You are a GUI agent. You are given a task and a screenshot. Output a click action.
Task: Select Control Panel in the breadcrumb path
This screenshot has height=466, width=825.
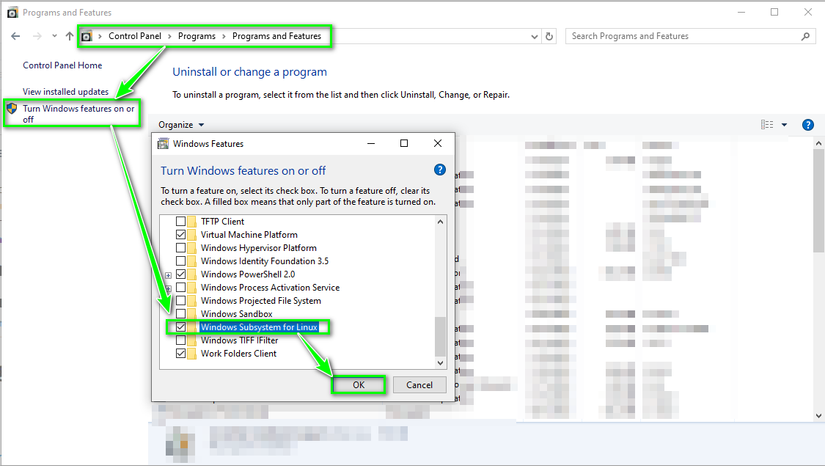pyautogui.click(x=135, y=36)
